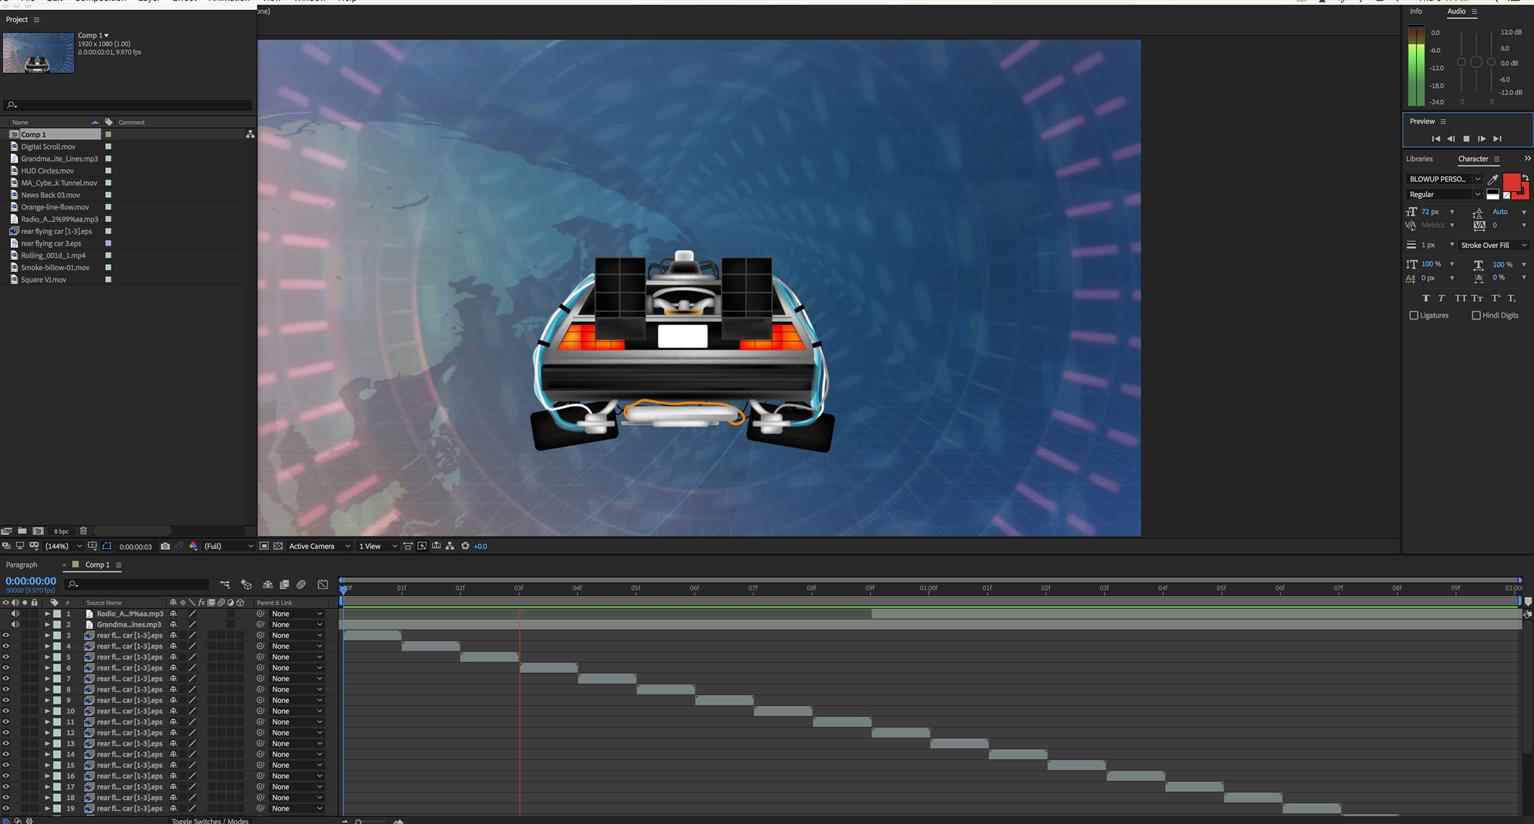Viewport: 1534px width, 824px height.
Task: Click First Frame button in Preview panel
Action: (x=1436, y=139)
